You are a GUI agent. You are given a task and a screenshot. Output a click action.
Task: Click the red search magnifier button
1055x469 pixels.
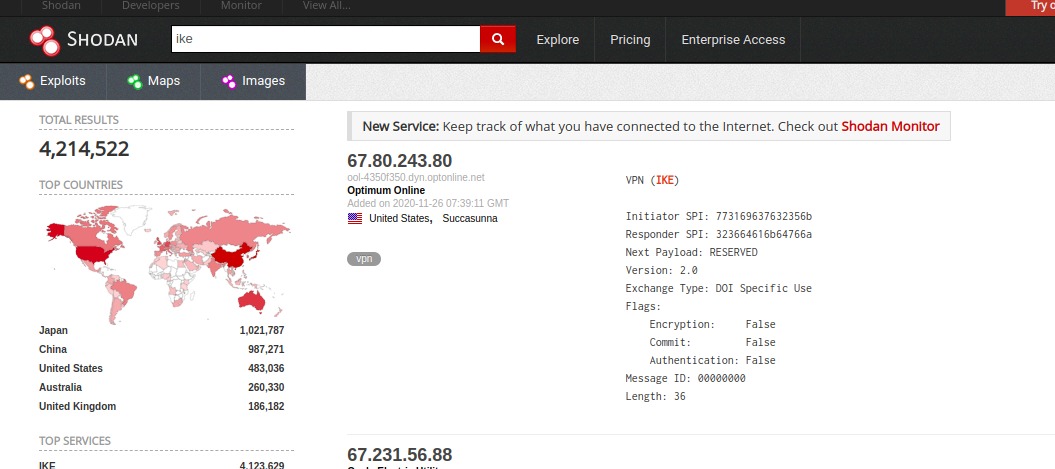pyautogui.click(x=498, y=39)
